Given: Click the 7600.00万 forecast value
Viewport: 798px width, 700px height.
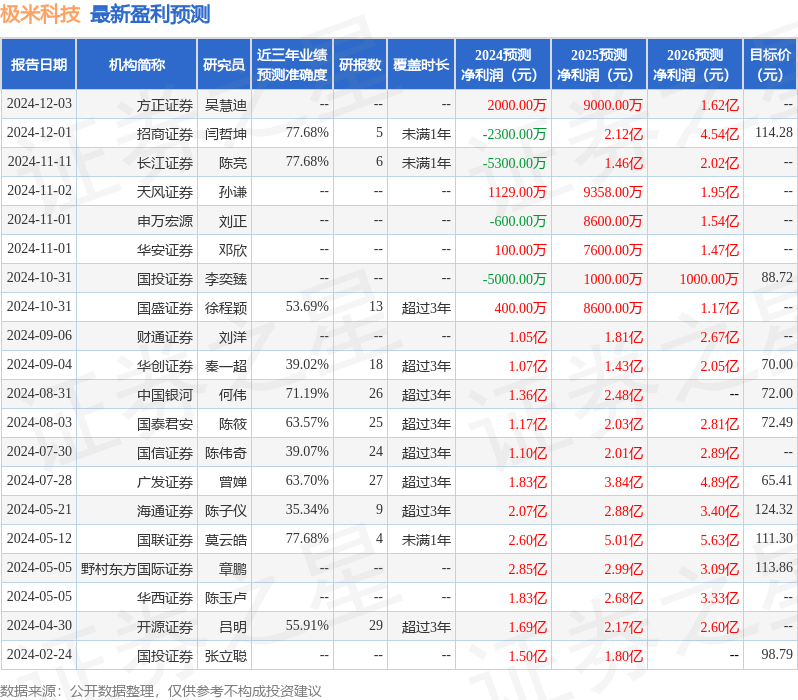Looking at the screenshot, I should point(613,250).
